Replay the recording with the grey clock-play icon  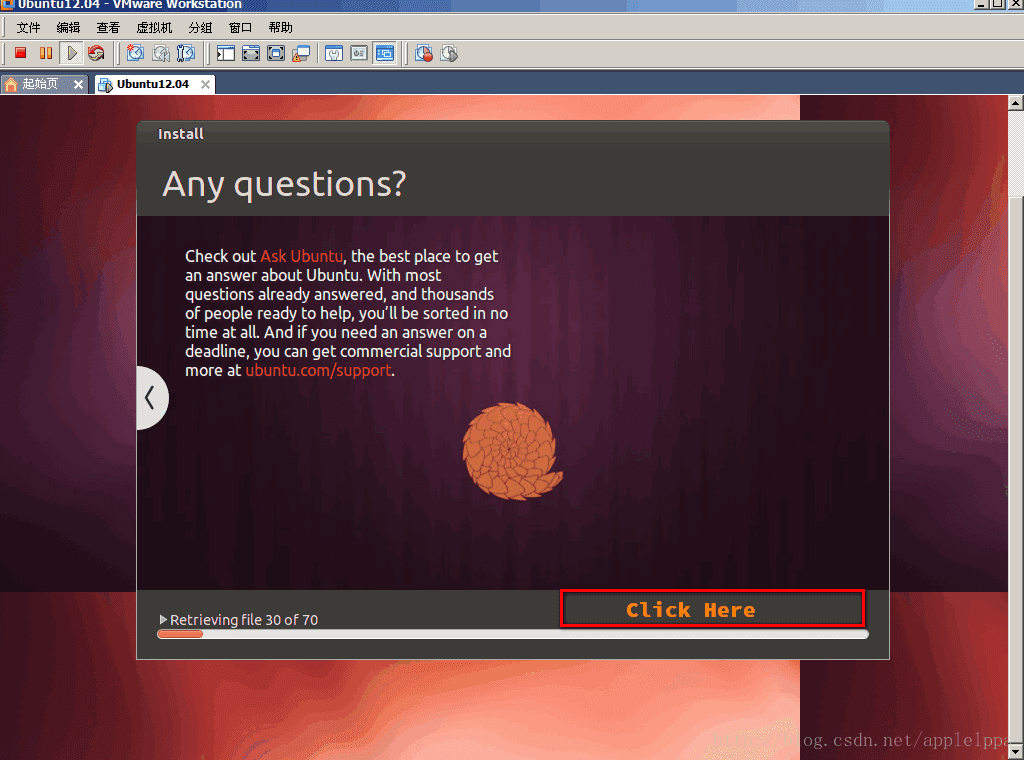point(449,53)
